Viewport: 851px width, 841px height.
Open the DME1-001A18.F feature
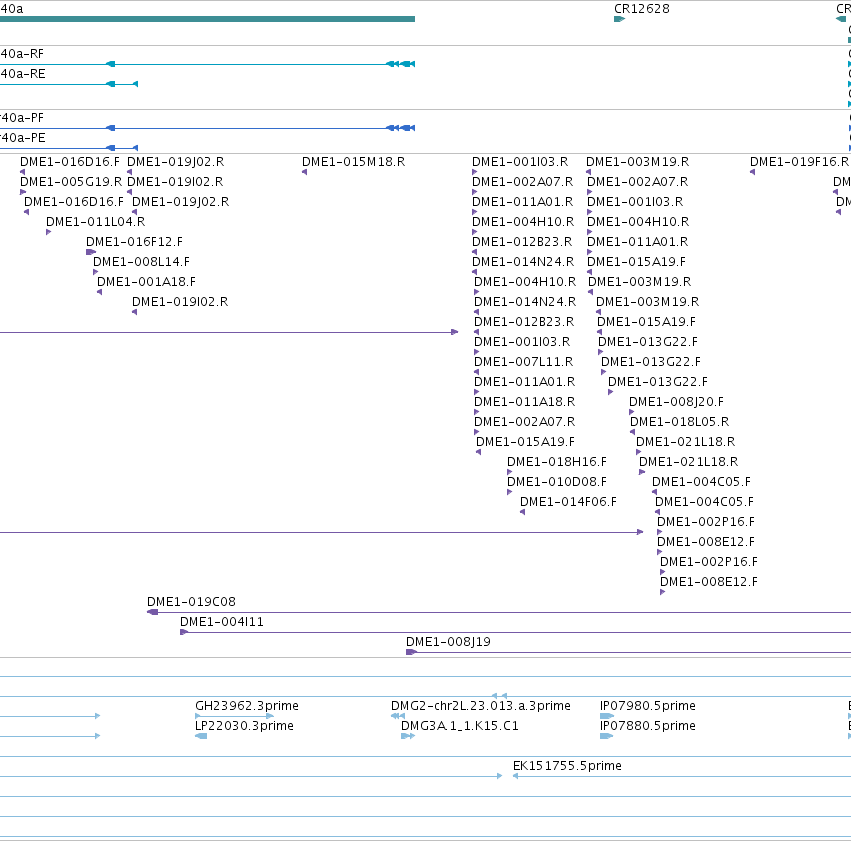[x=147, y=282]
